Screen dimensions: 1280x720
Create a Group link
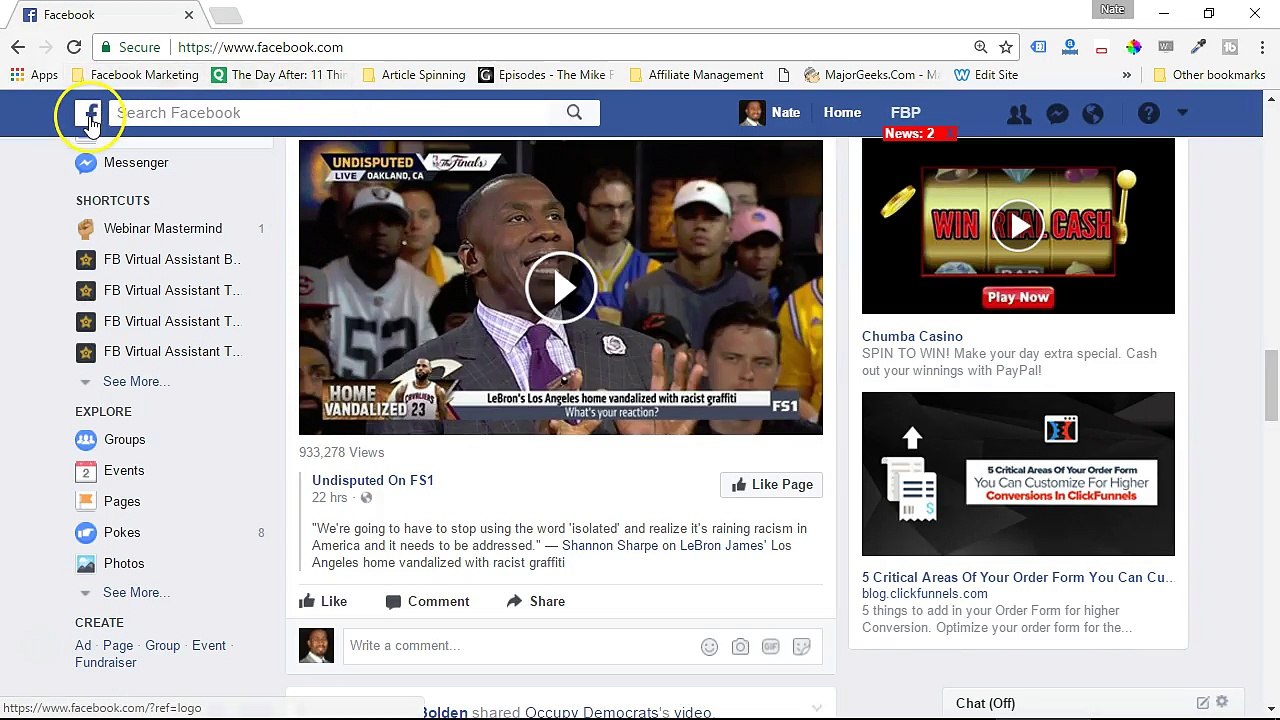tap(162, 646)
